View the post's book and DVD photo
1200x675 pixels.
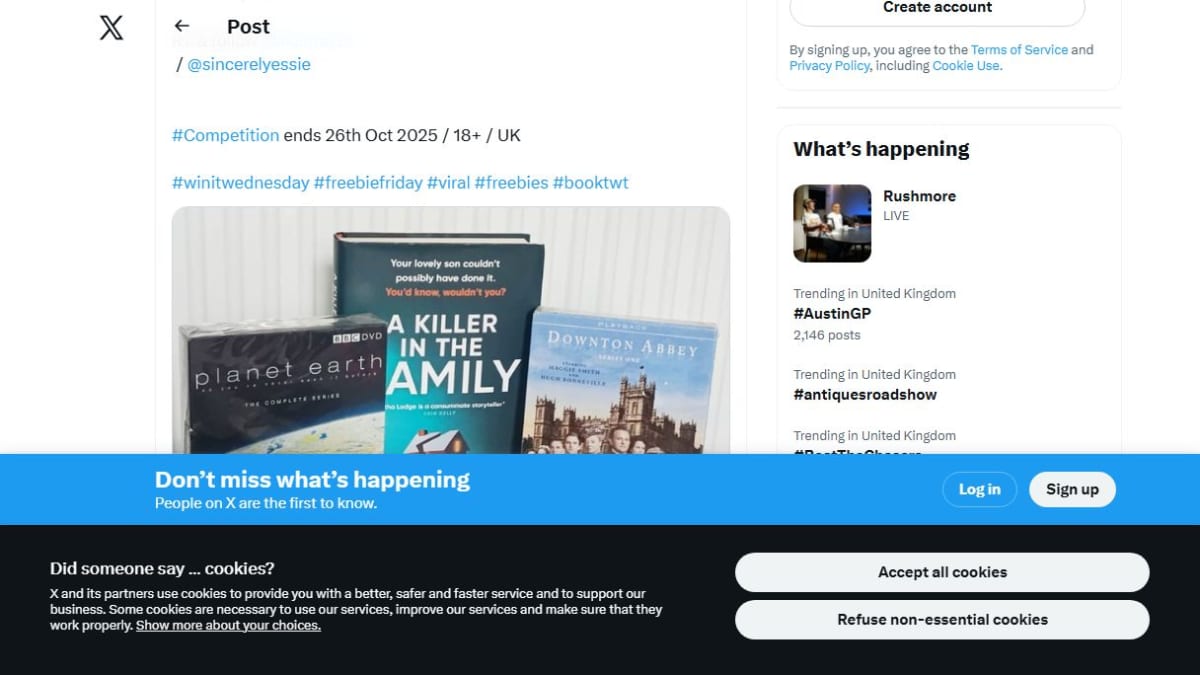click(x=451, y=330)
